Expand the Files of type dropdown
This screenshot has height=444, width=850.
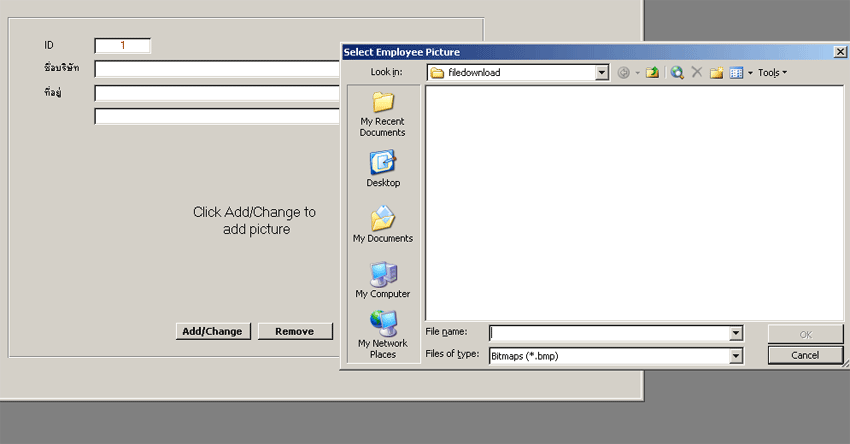click(x=736, y=356)
